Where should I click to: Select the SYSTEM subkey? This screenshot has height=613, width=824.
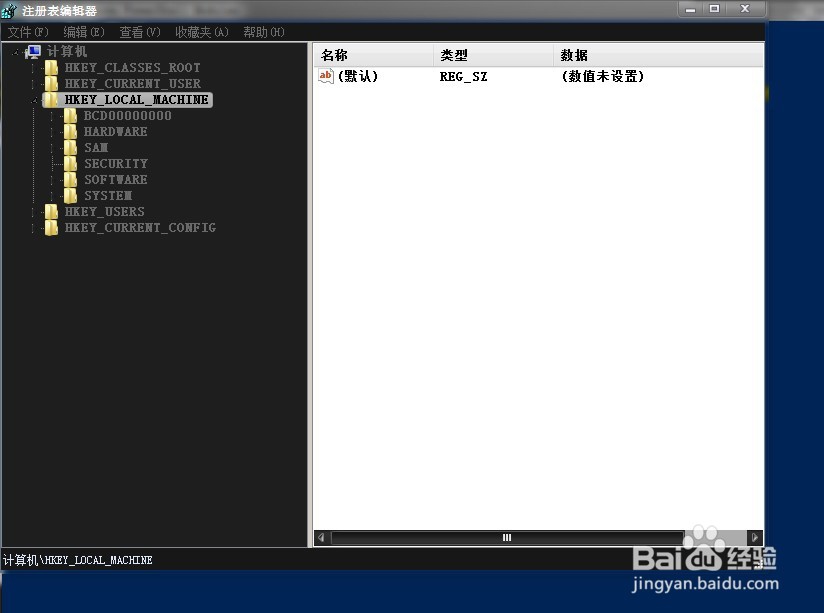tap(108, 196)
